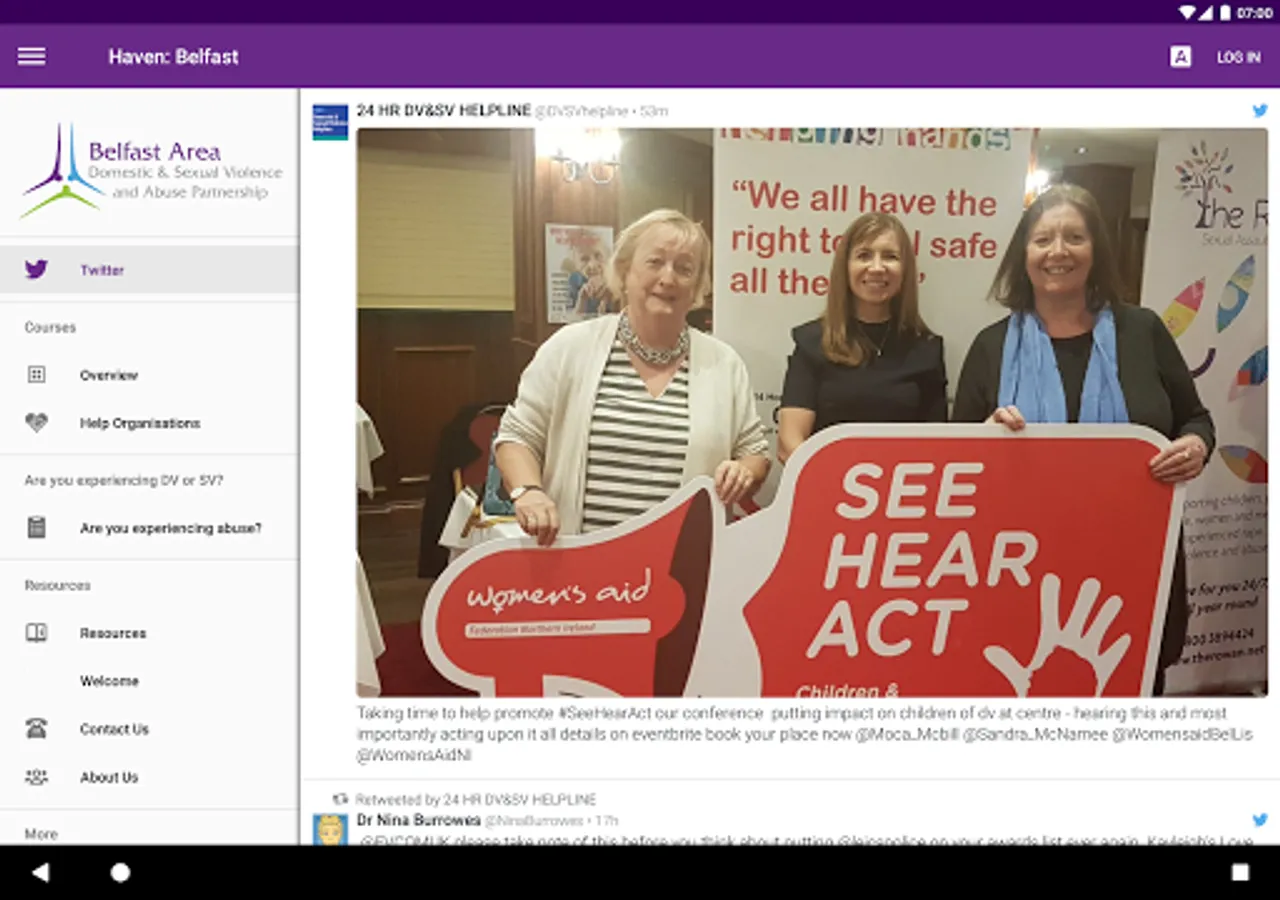1280x900 pixels.
Task: Tap the language/translate A icon
Action: [1180, 57]
